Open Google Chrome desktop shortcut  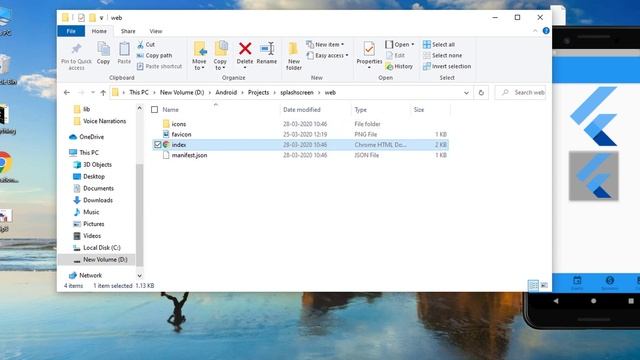tap(6, 166)
